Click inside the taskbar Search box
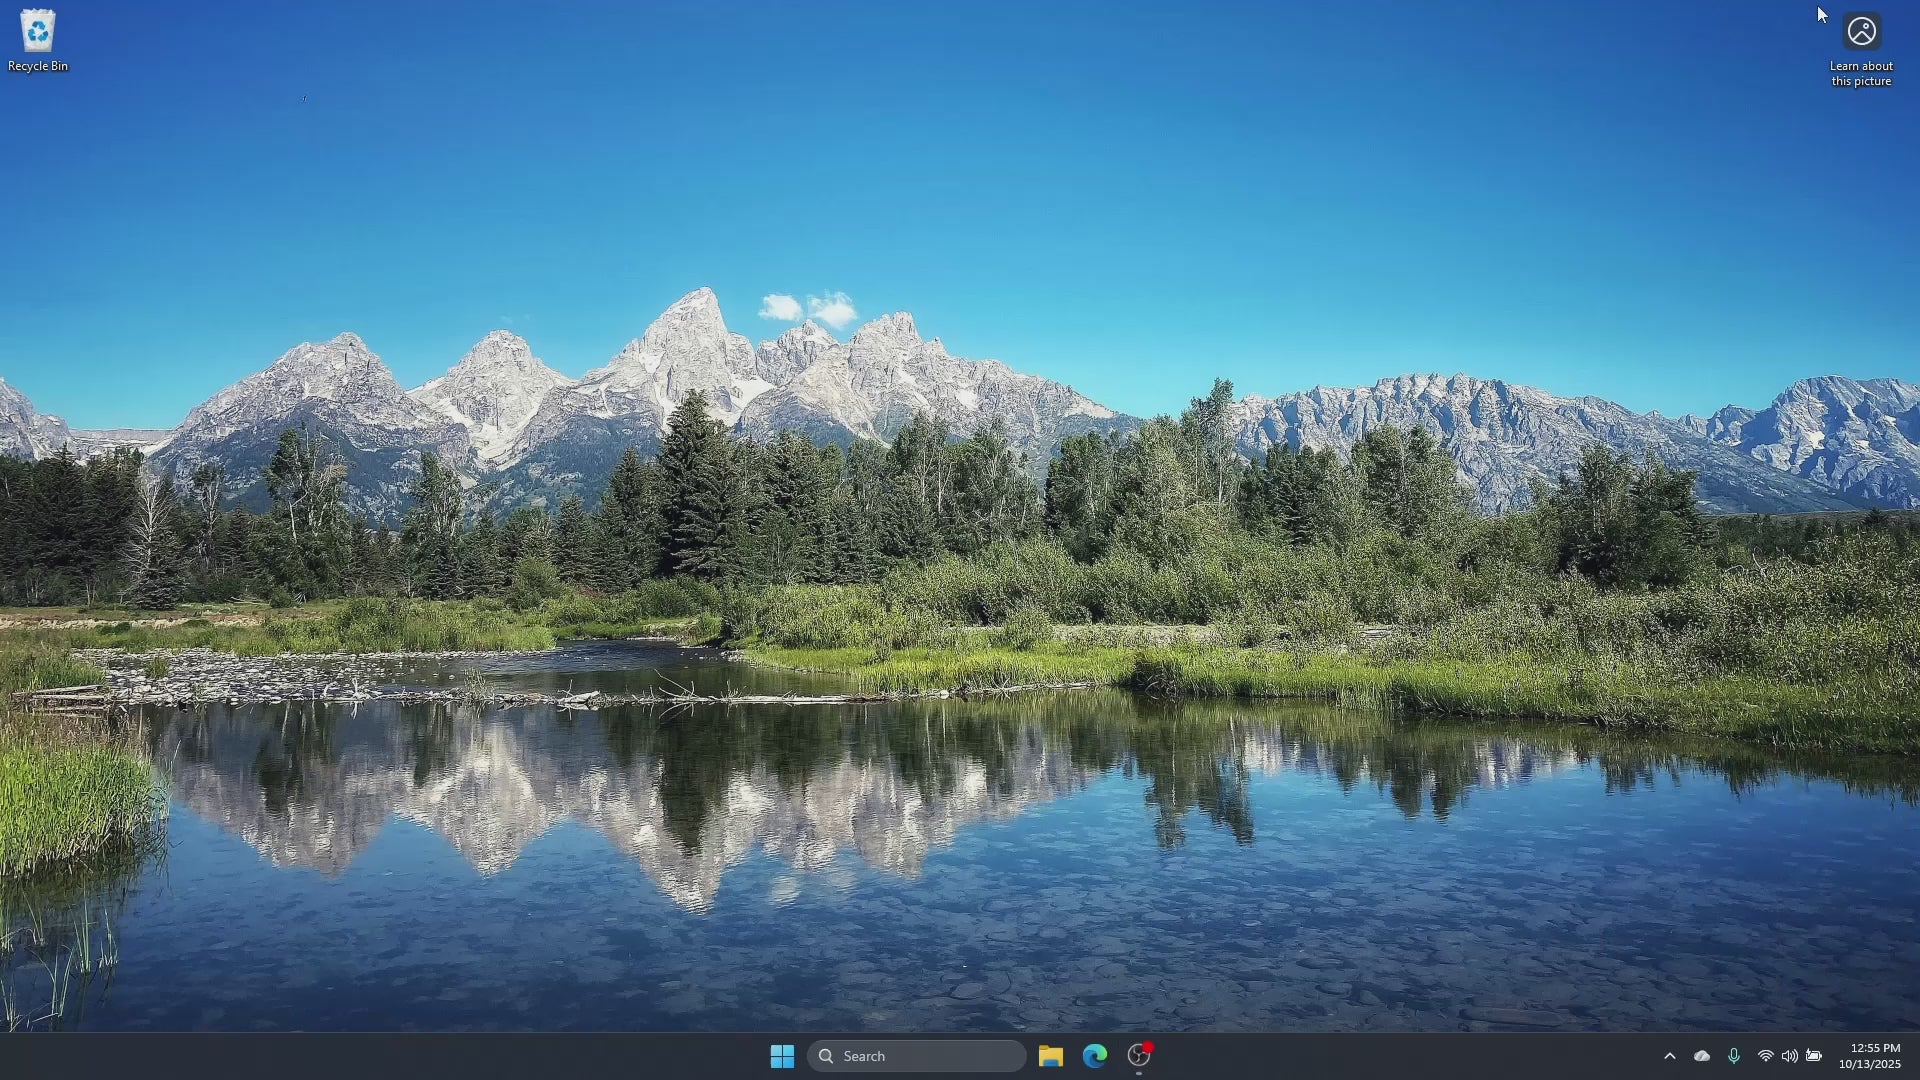The image size is (1920, 1080). point(930,1056)
